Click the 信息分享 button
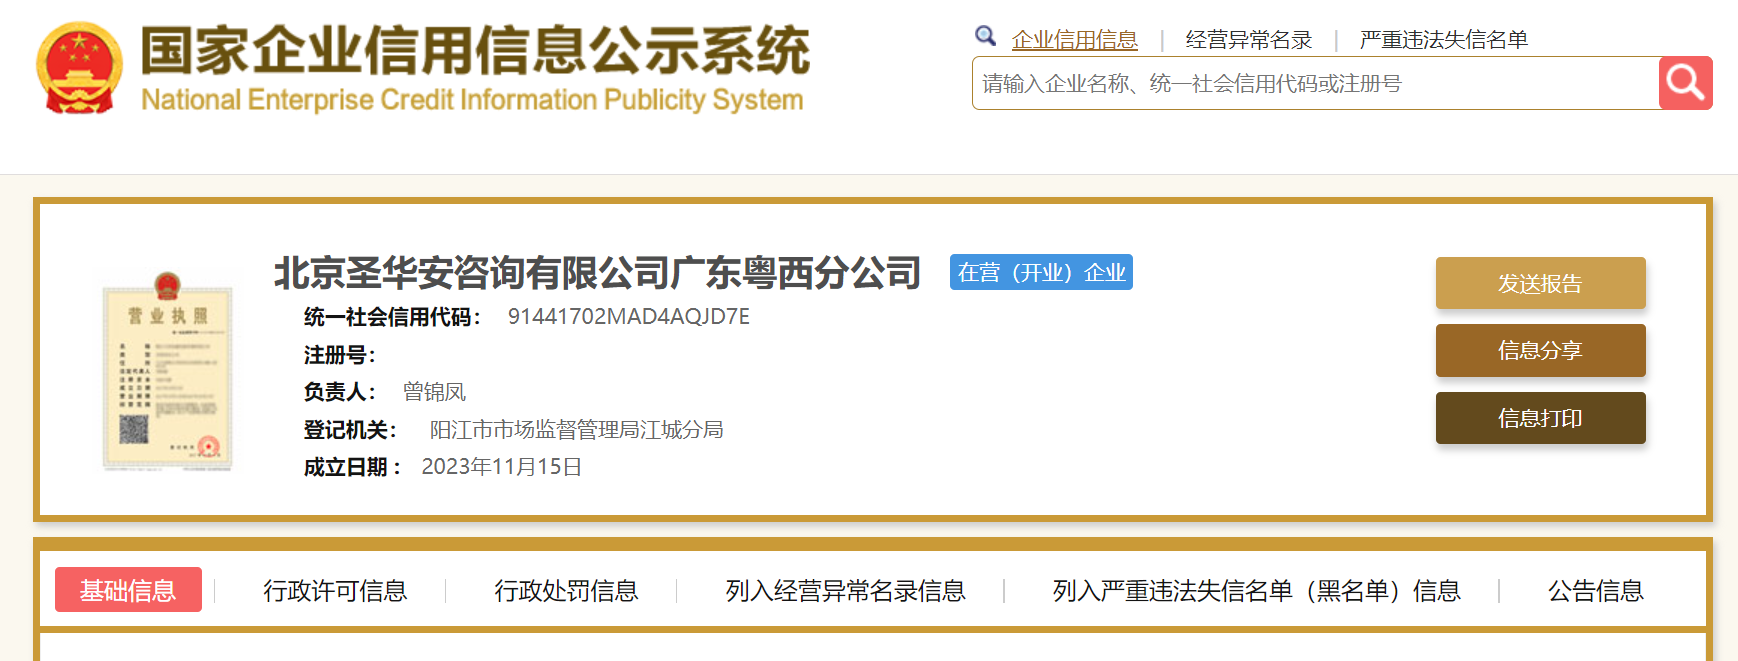The image size is (1738, 661). (1540, 350)
